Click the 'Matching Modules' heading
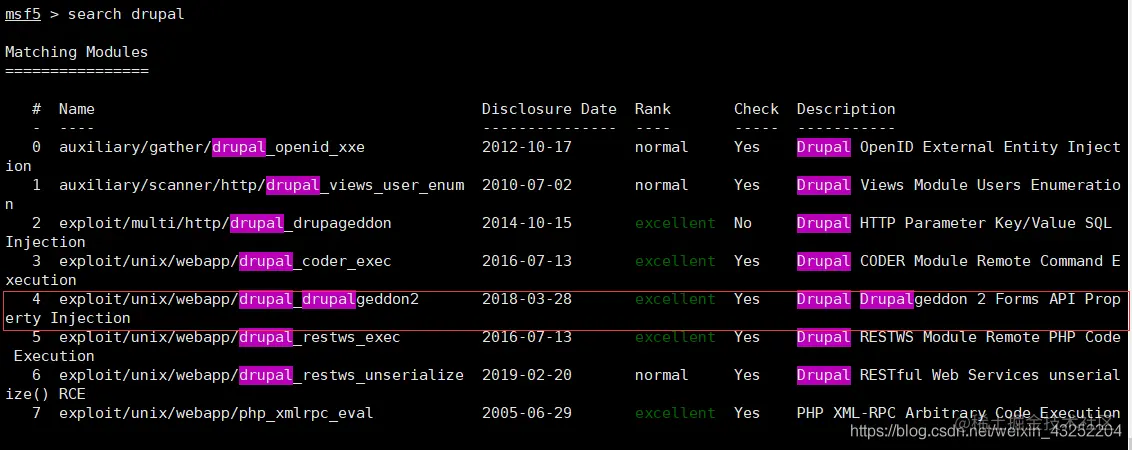 77,52
